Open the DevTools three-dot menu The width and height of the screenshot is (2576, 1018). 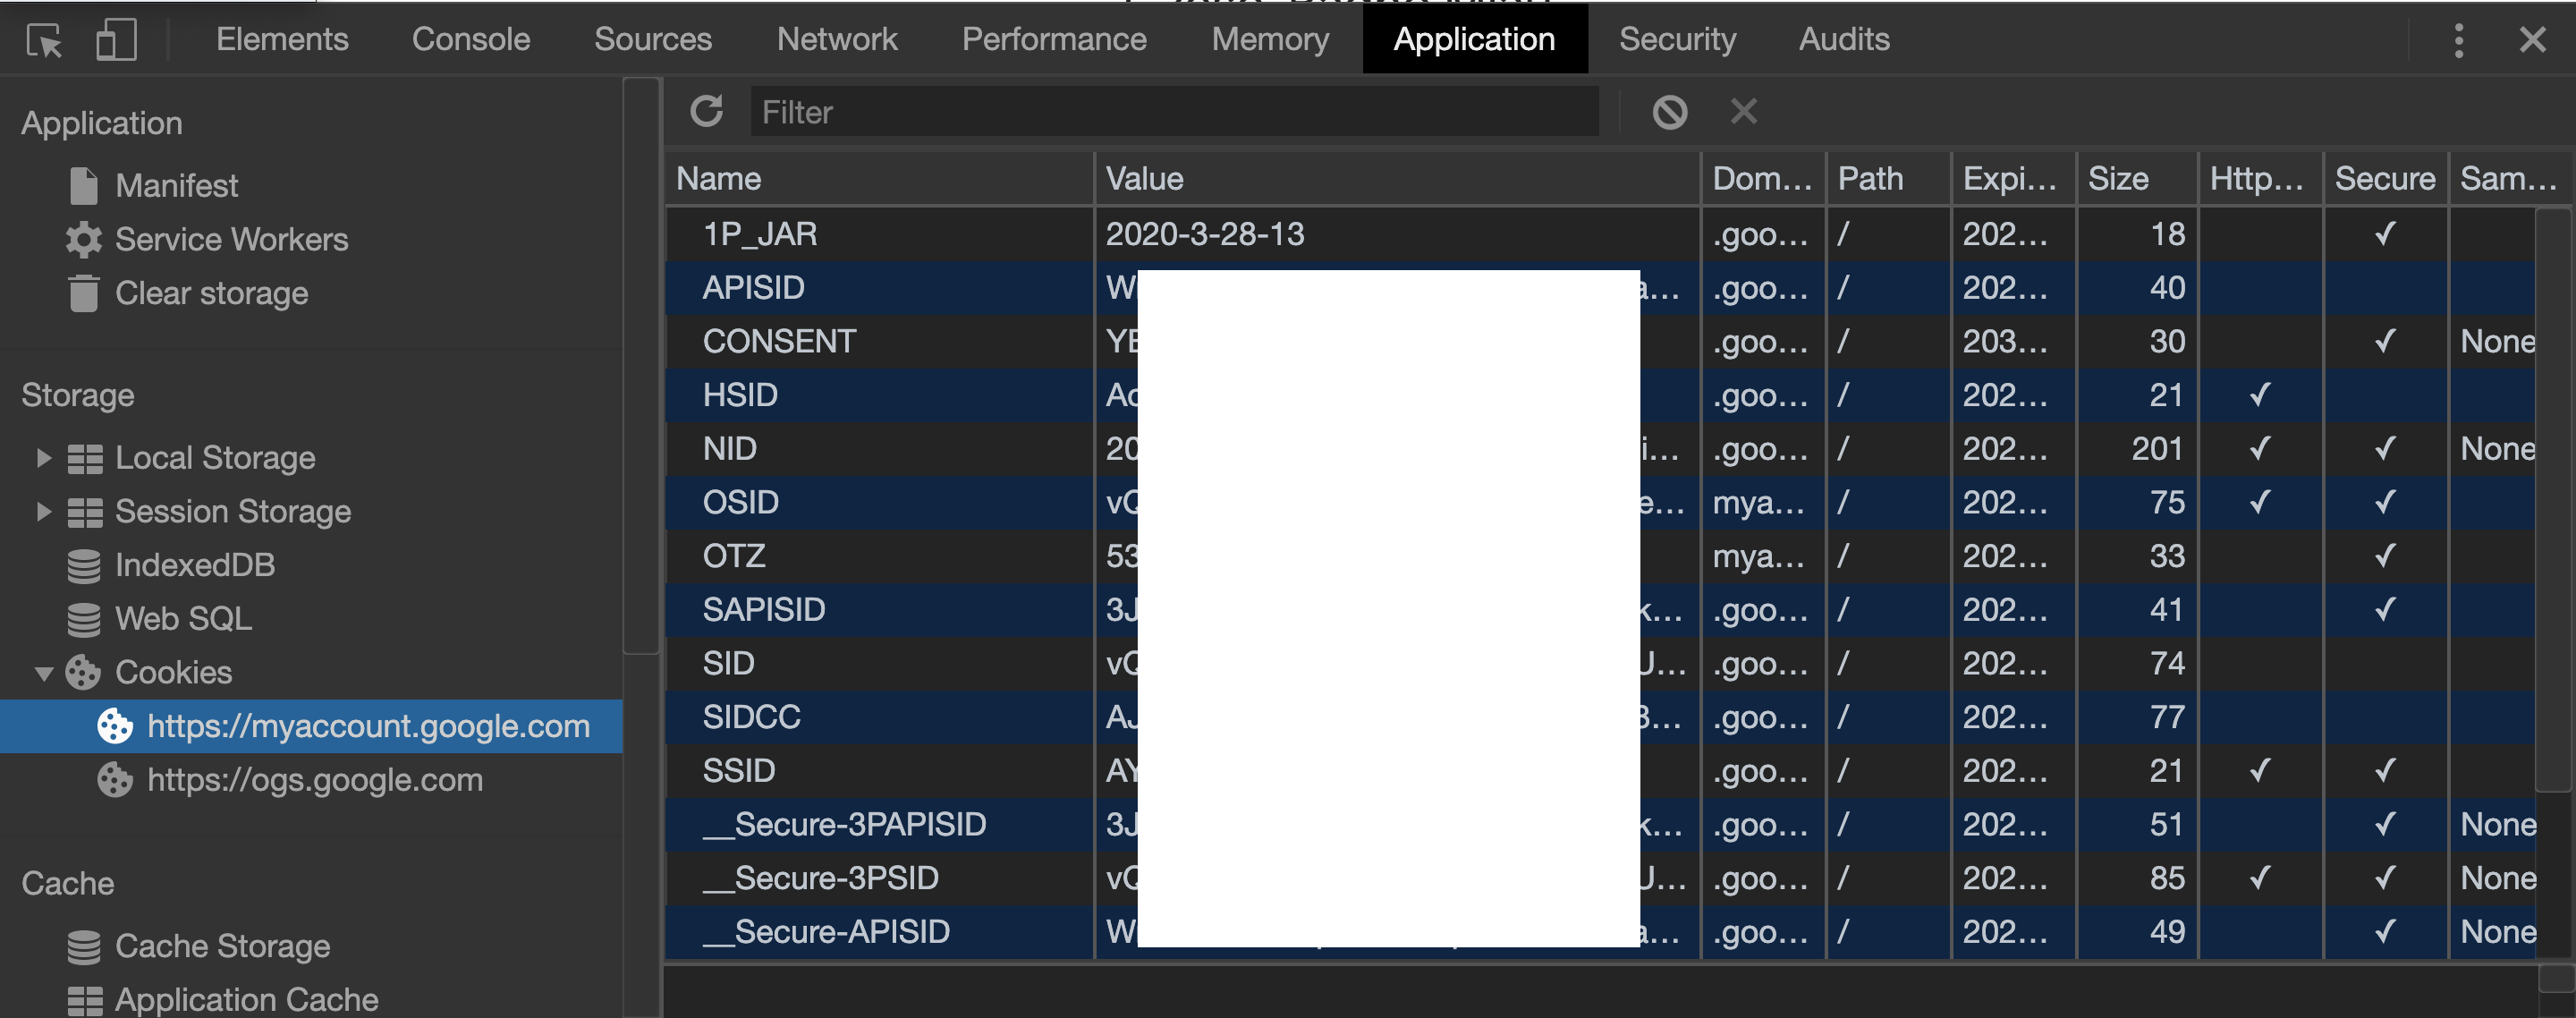2458,40
